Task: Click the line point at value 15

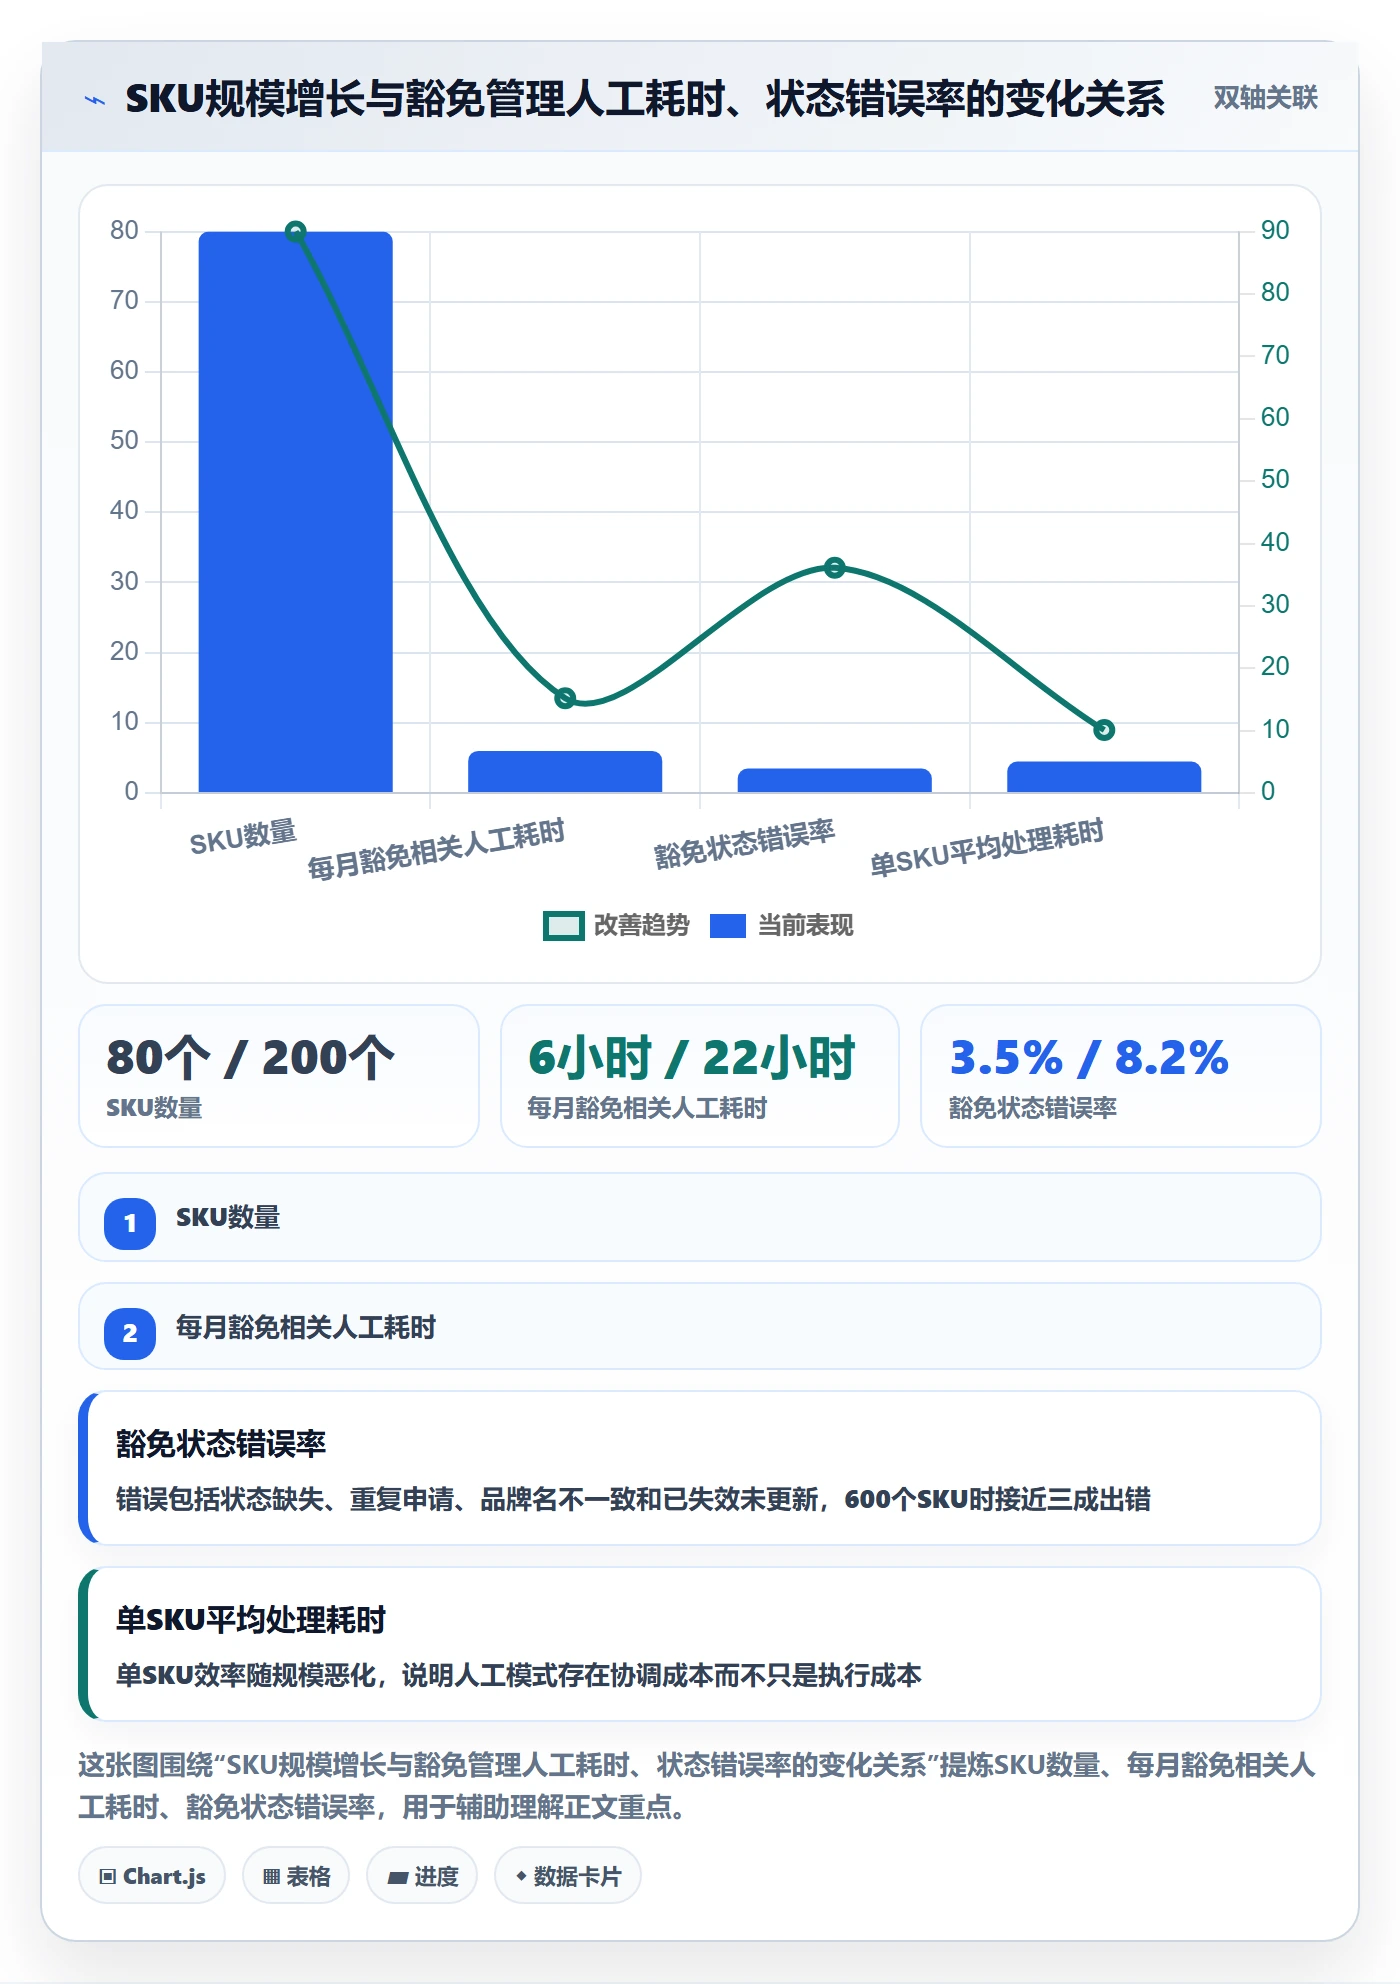Action: click(x=565, y=698)
